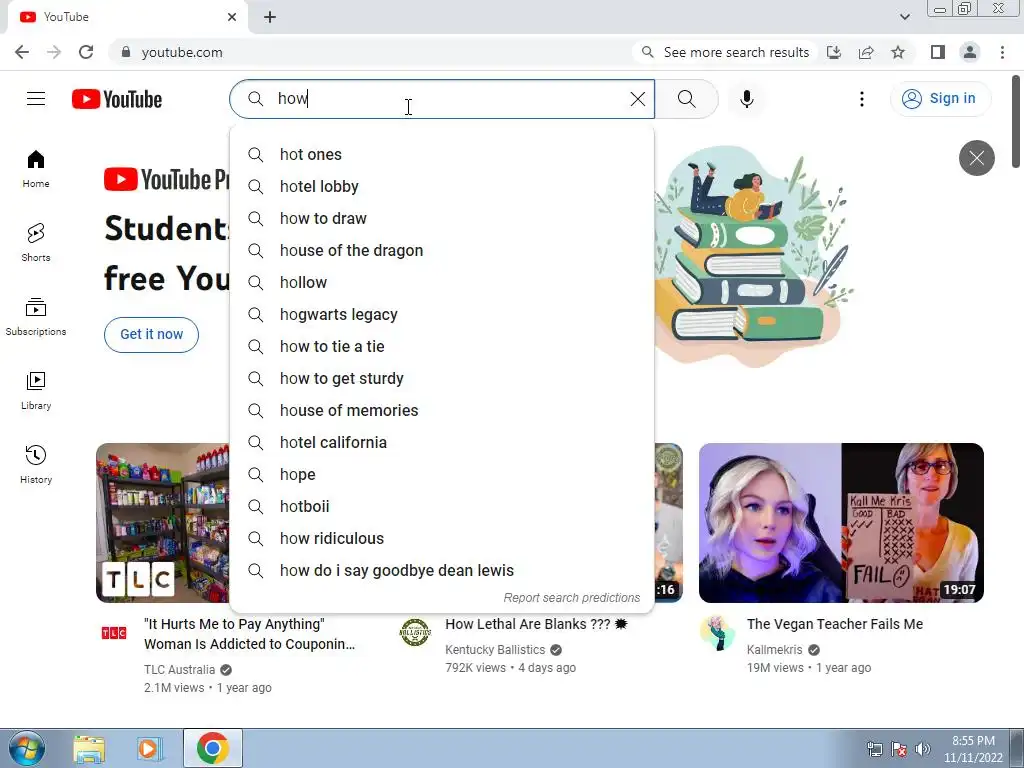1024x768 pixels.
Task: Open a new Chrome tab
Action: coord(270,17)
